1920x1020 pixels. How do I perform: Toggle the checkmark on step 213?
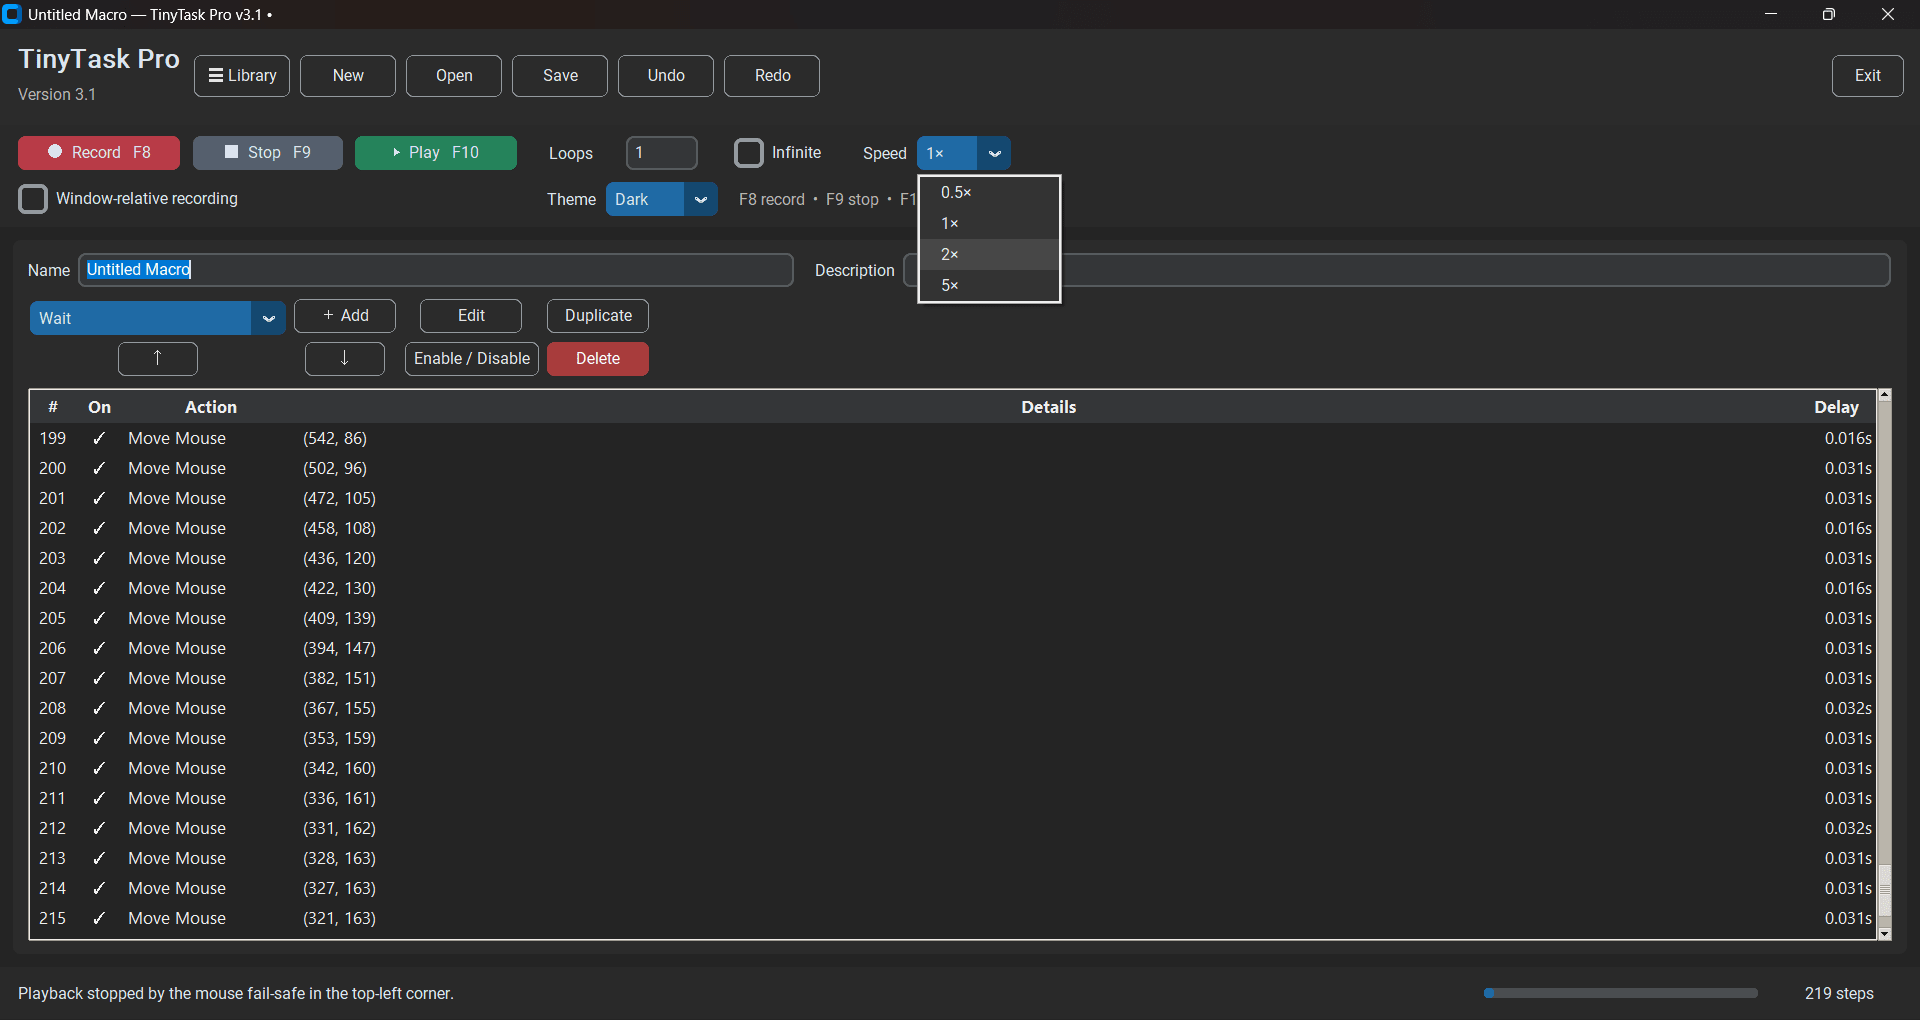pyautogui.click(x=99, y=858)
